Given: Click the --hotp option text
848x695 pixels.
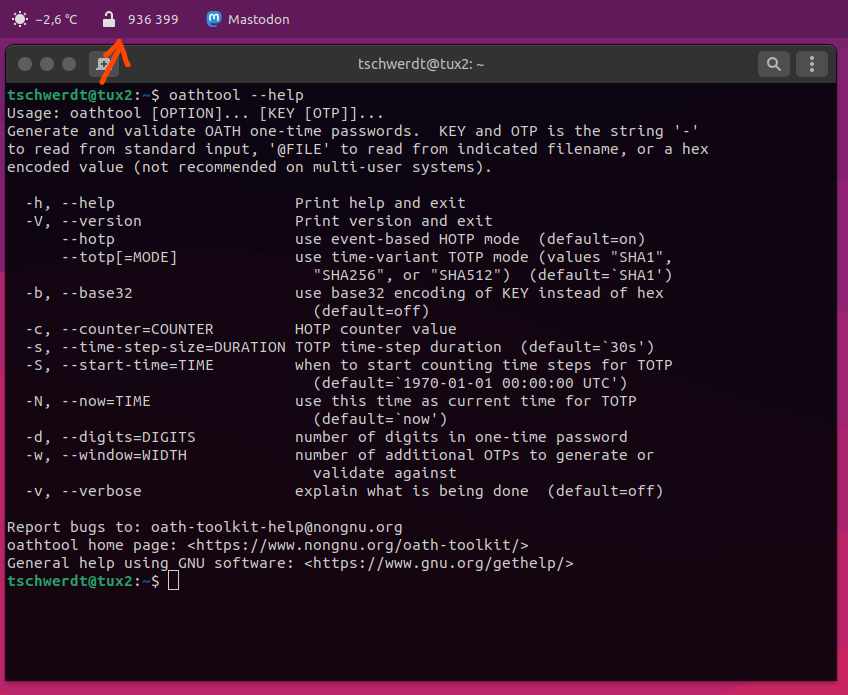Looking at the screenshot, I should click(88, 239).
